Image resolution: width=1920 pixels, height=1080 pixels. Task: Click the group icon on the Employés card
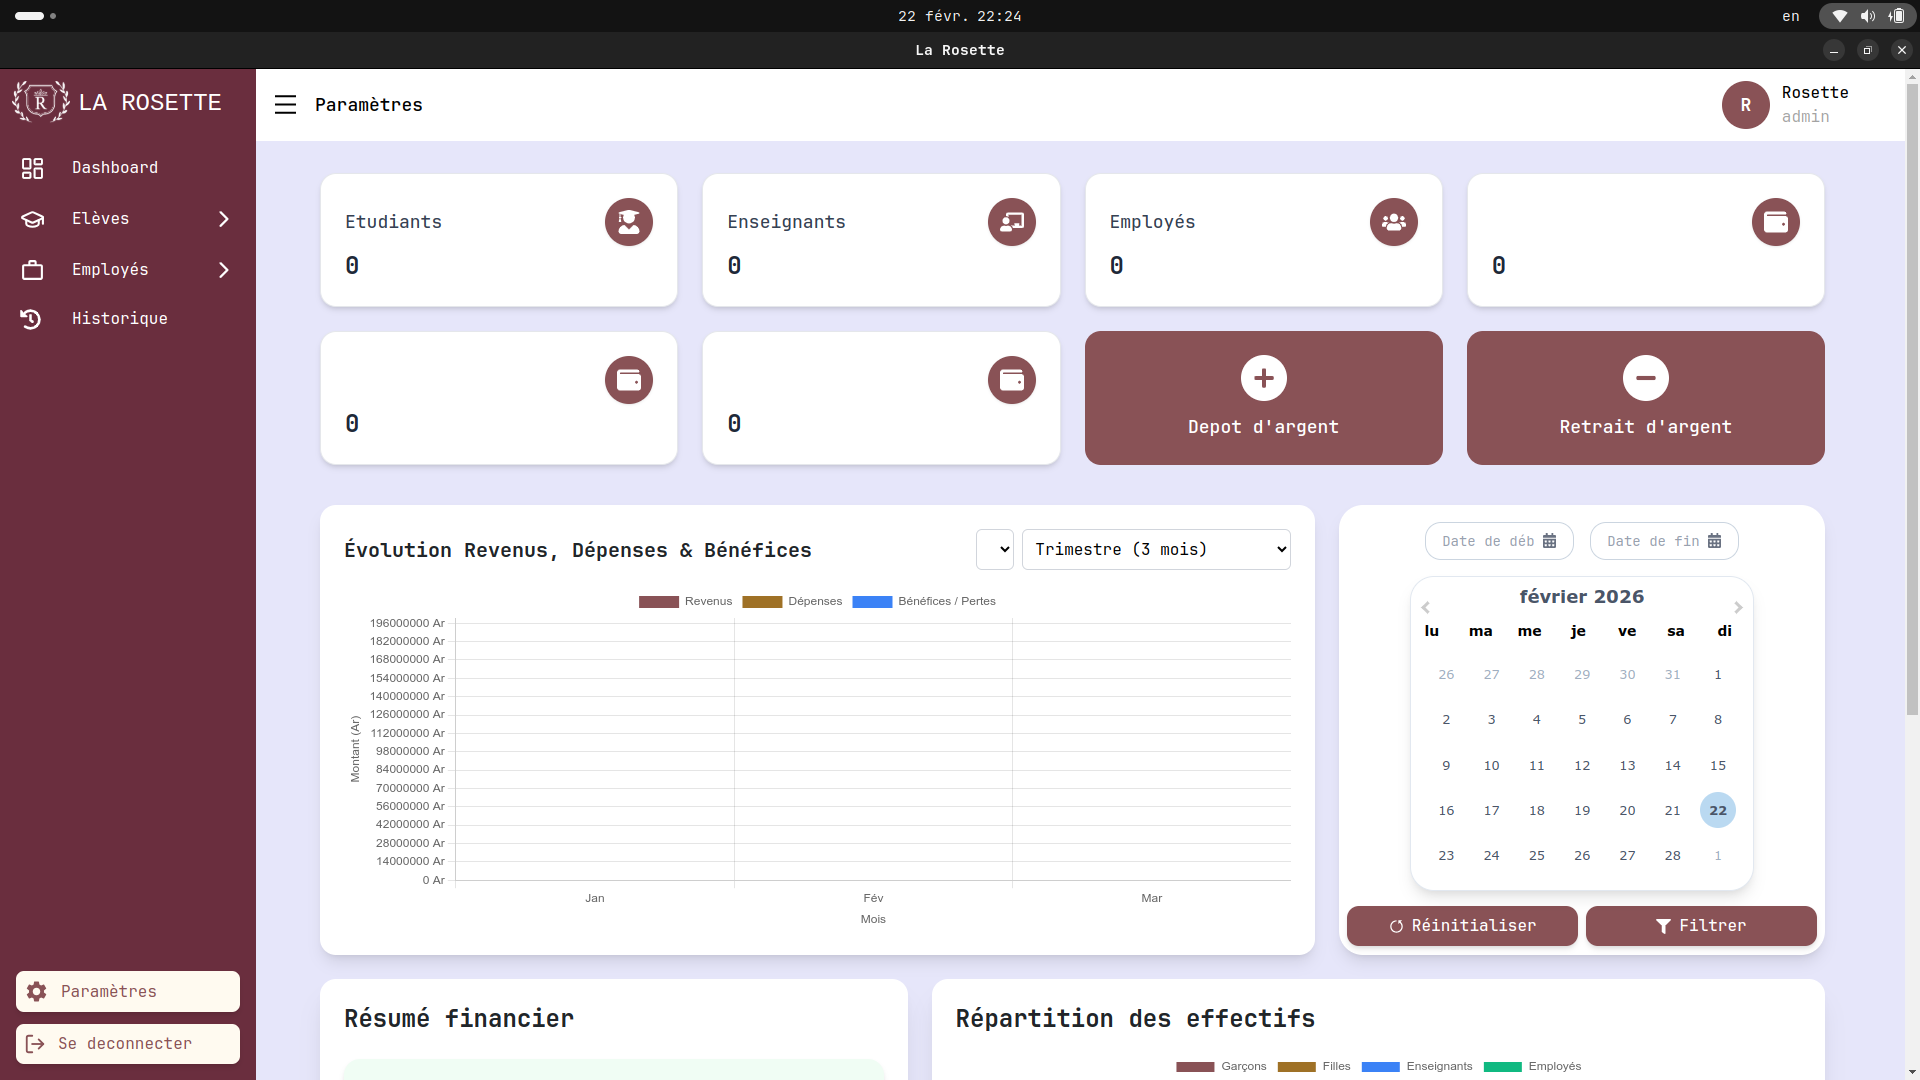(x=1394, y=221)
